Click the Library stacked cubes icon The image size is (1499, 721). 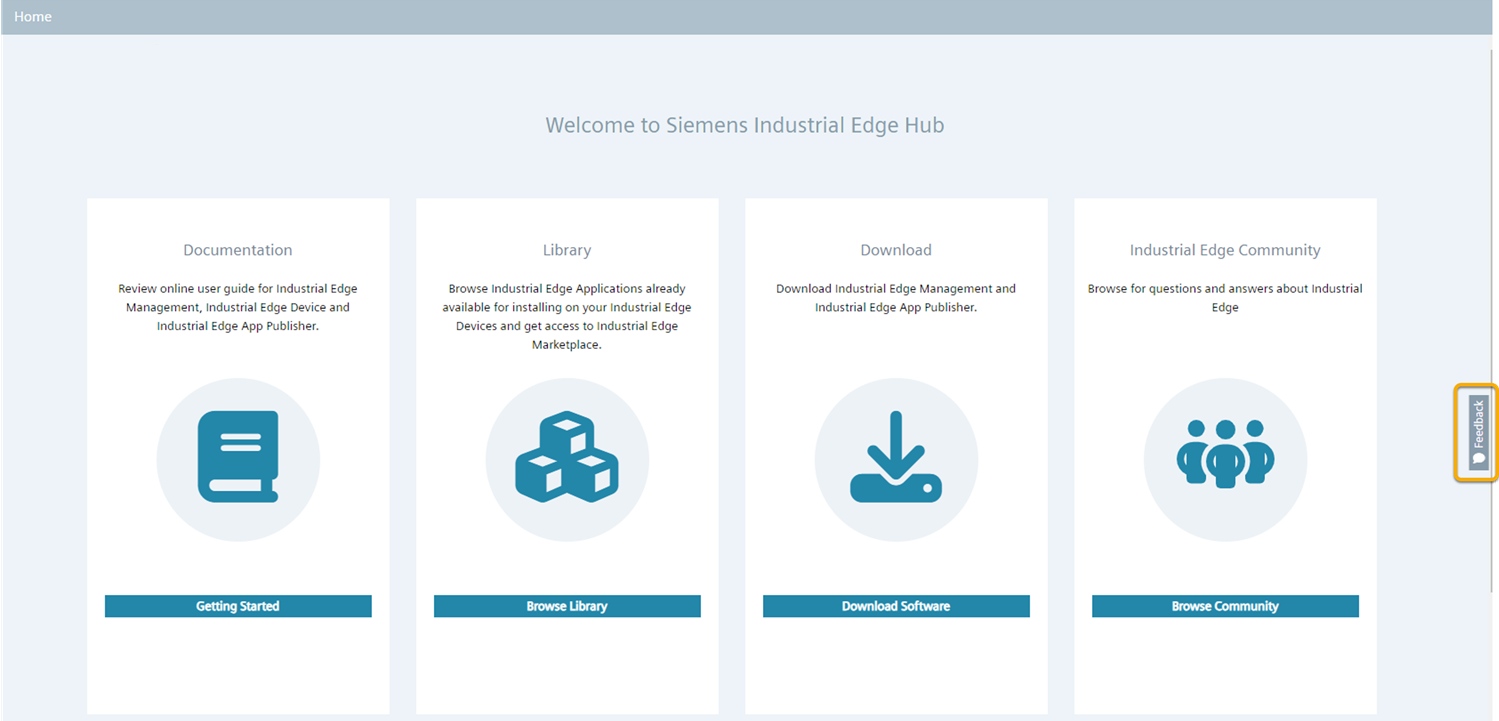566,459
